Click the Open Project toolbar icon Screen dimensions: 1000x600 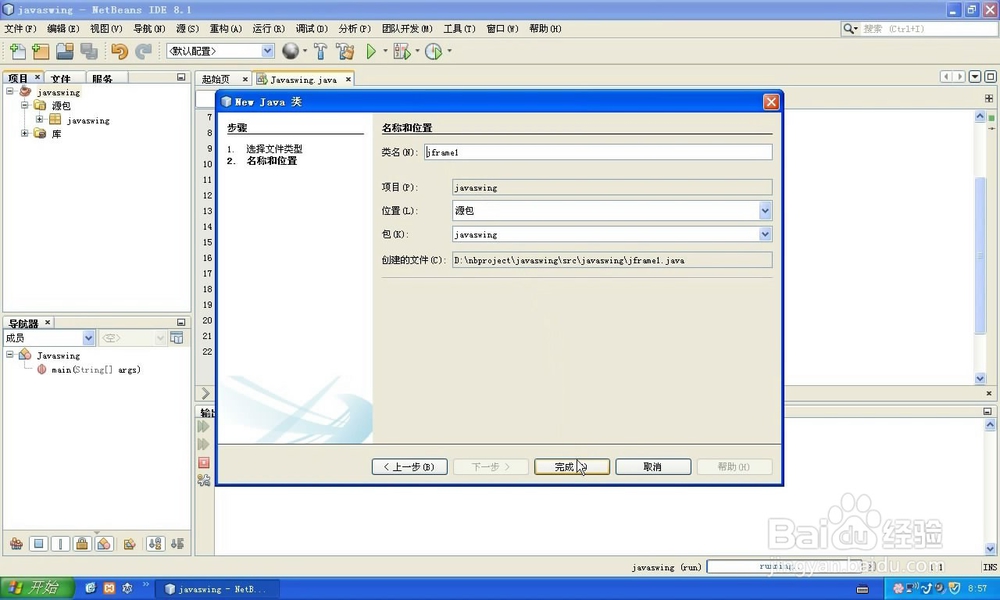click(x=64, y=51)
